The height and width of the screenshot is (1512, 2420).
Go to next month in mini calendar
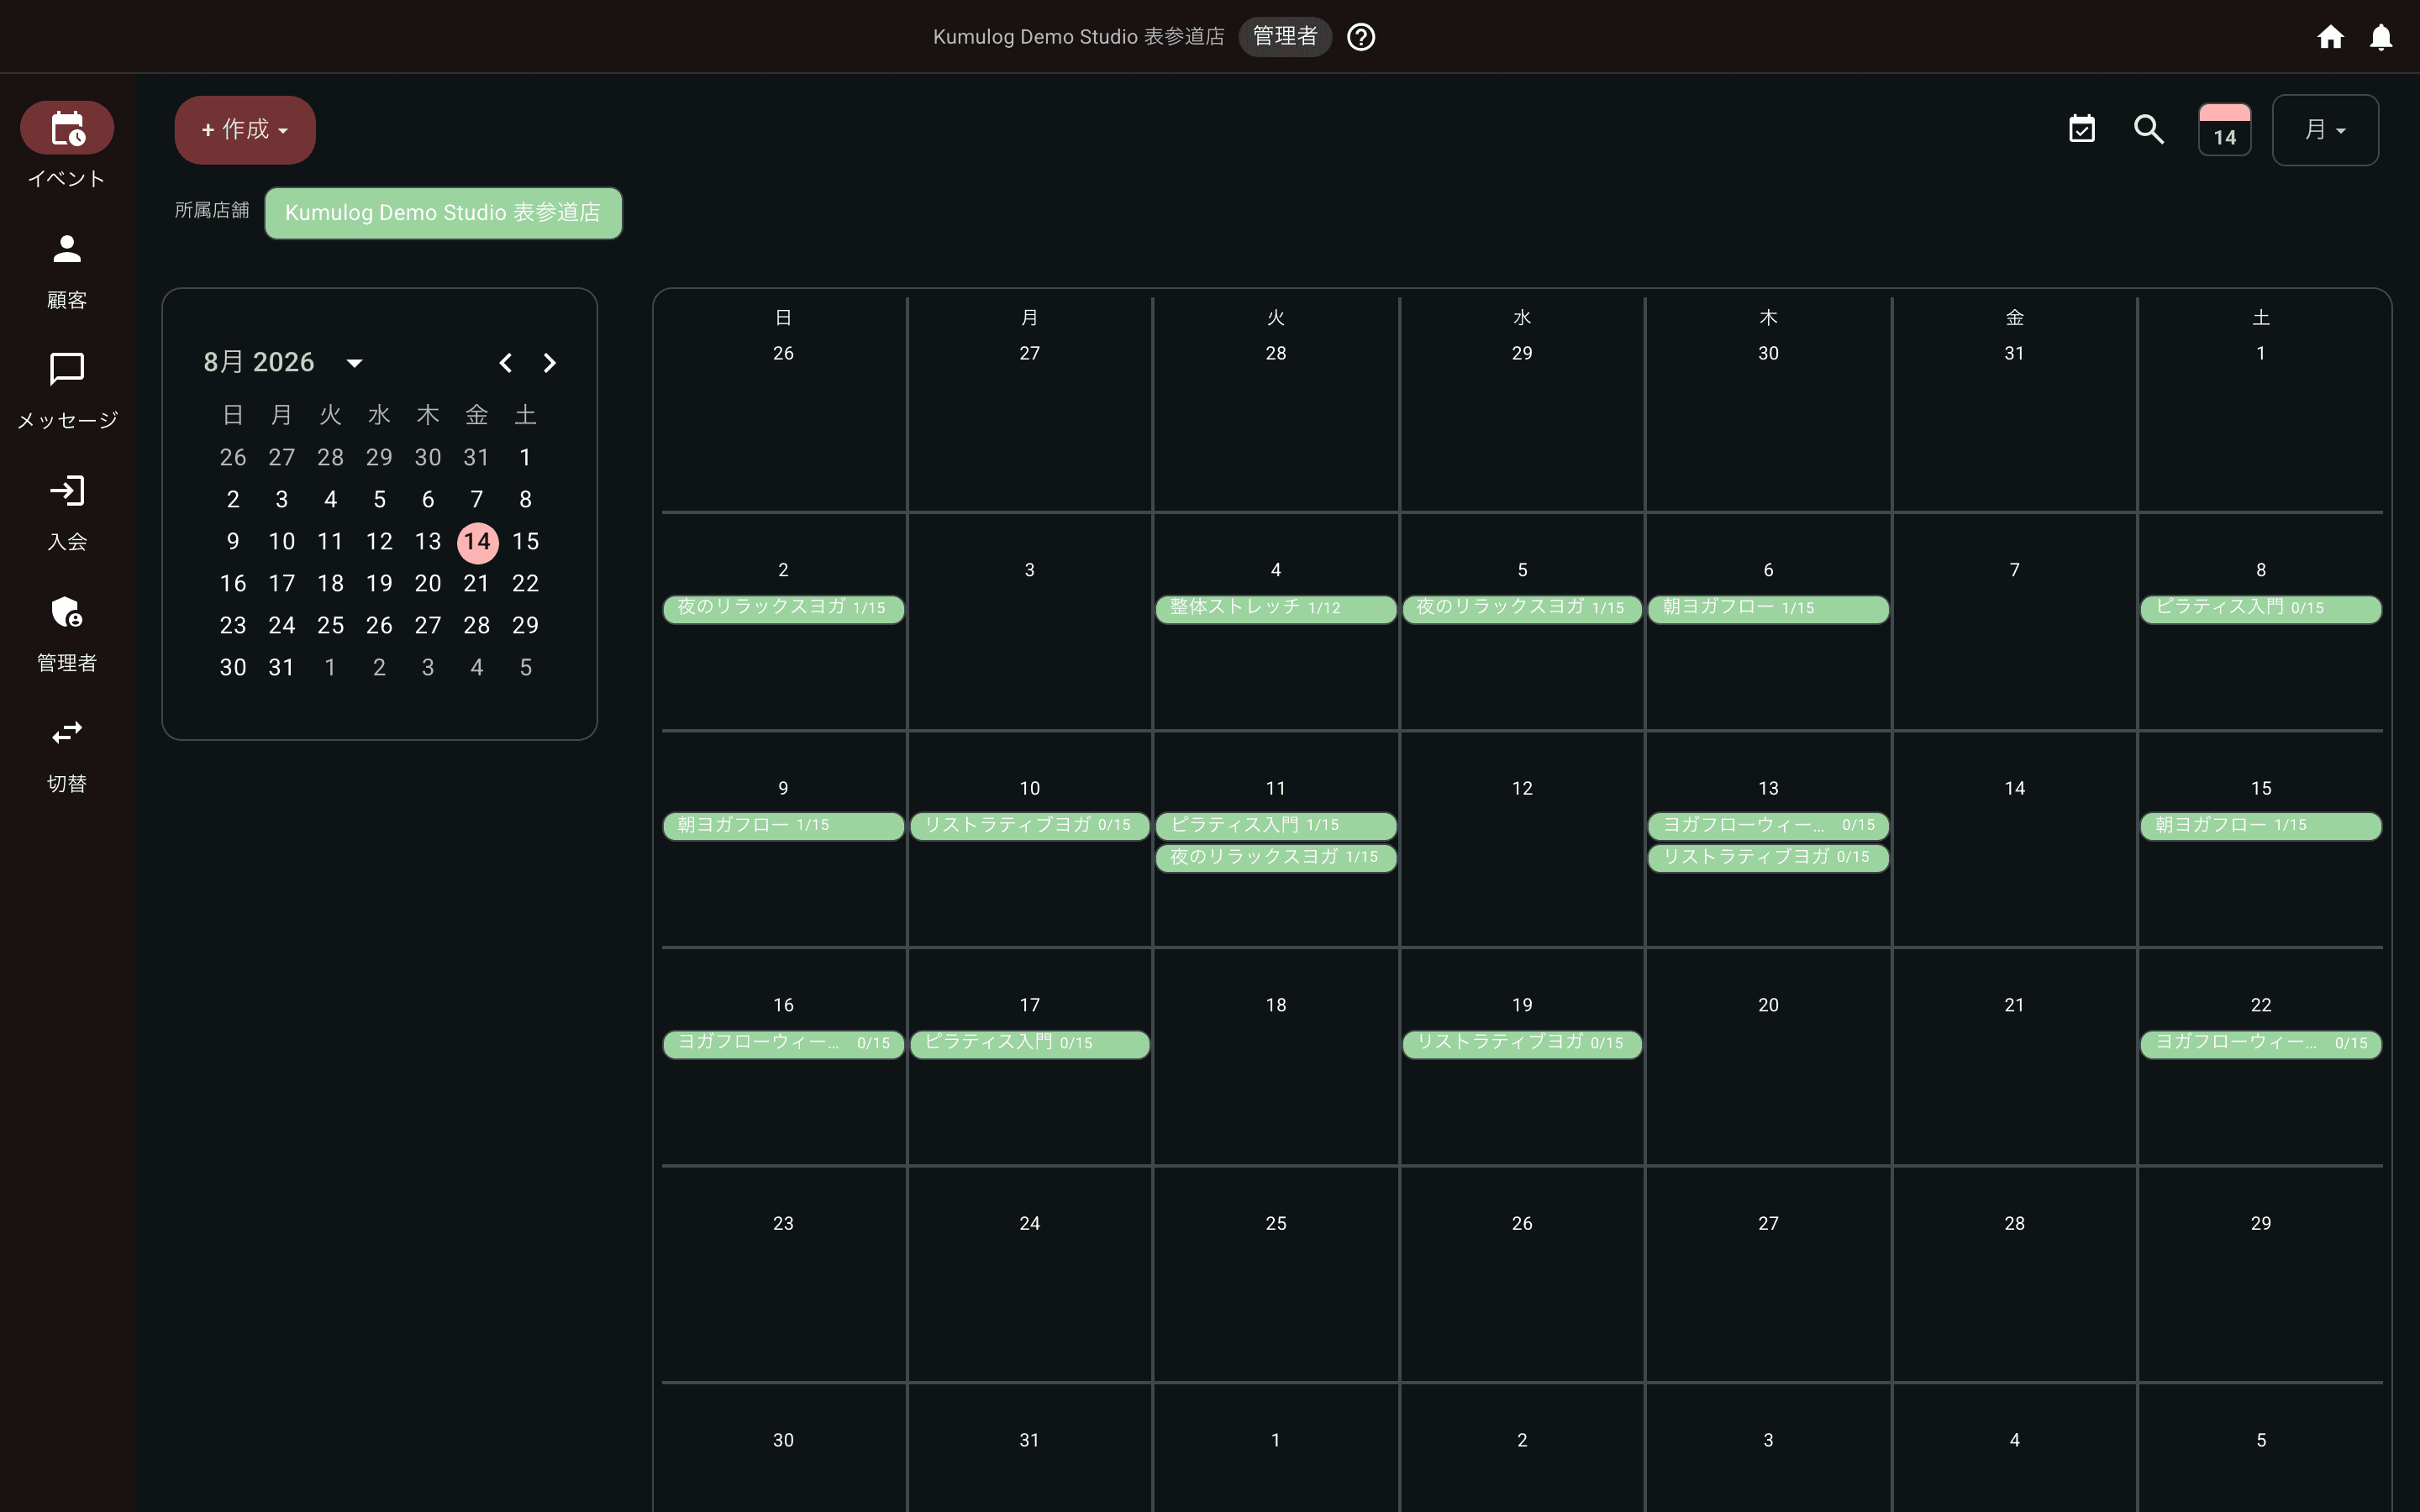tap(549, 363)
